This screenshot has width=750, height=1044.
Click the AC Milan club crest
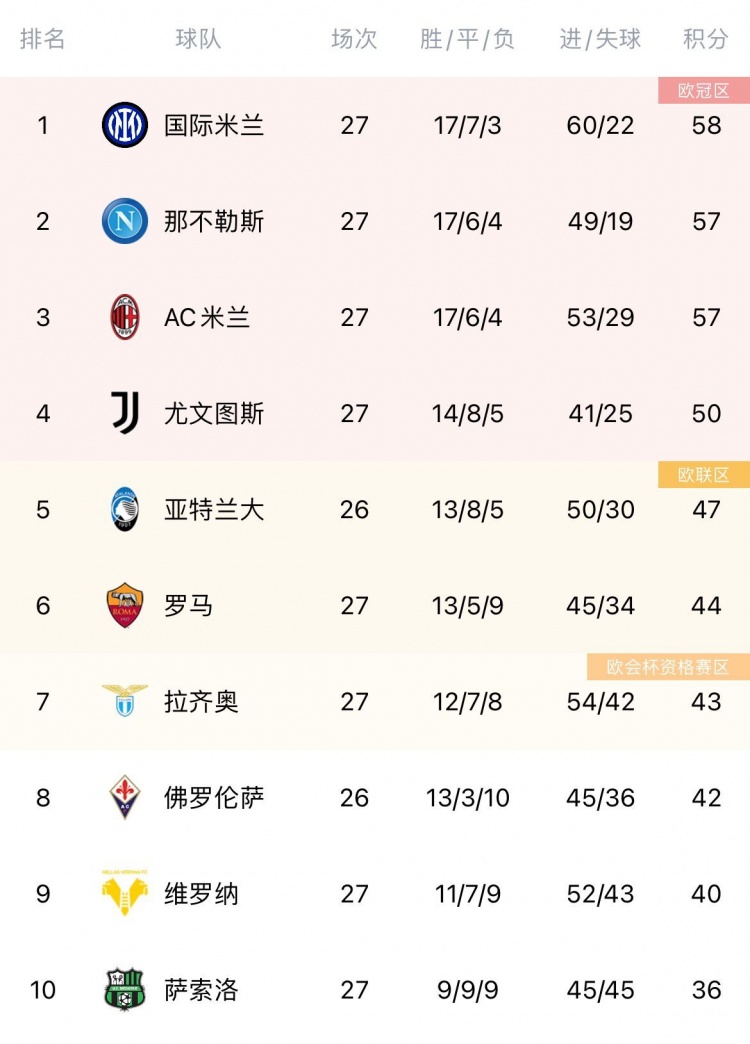[x=125, y=317]
